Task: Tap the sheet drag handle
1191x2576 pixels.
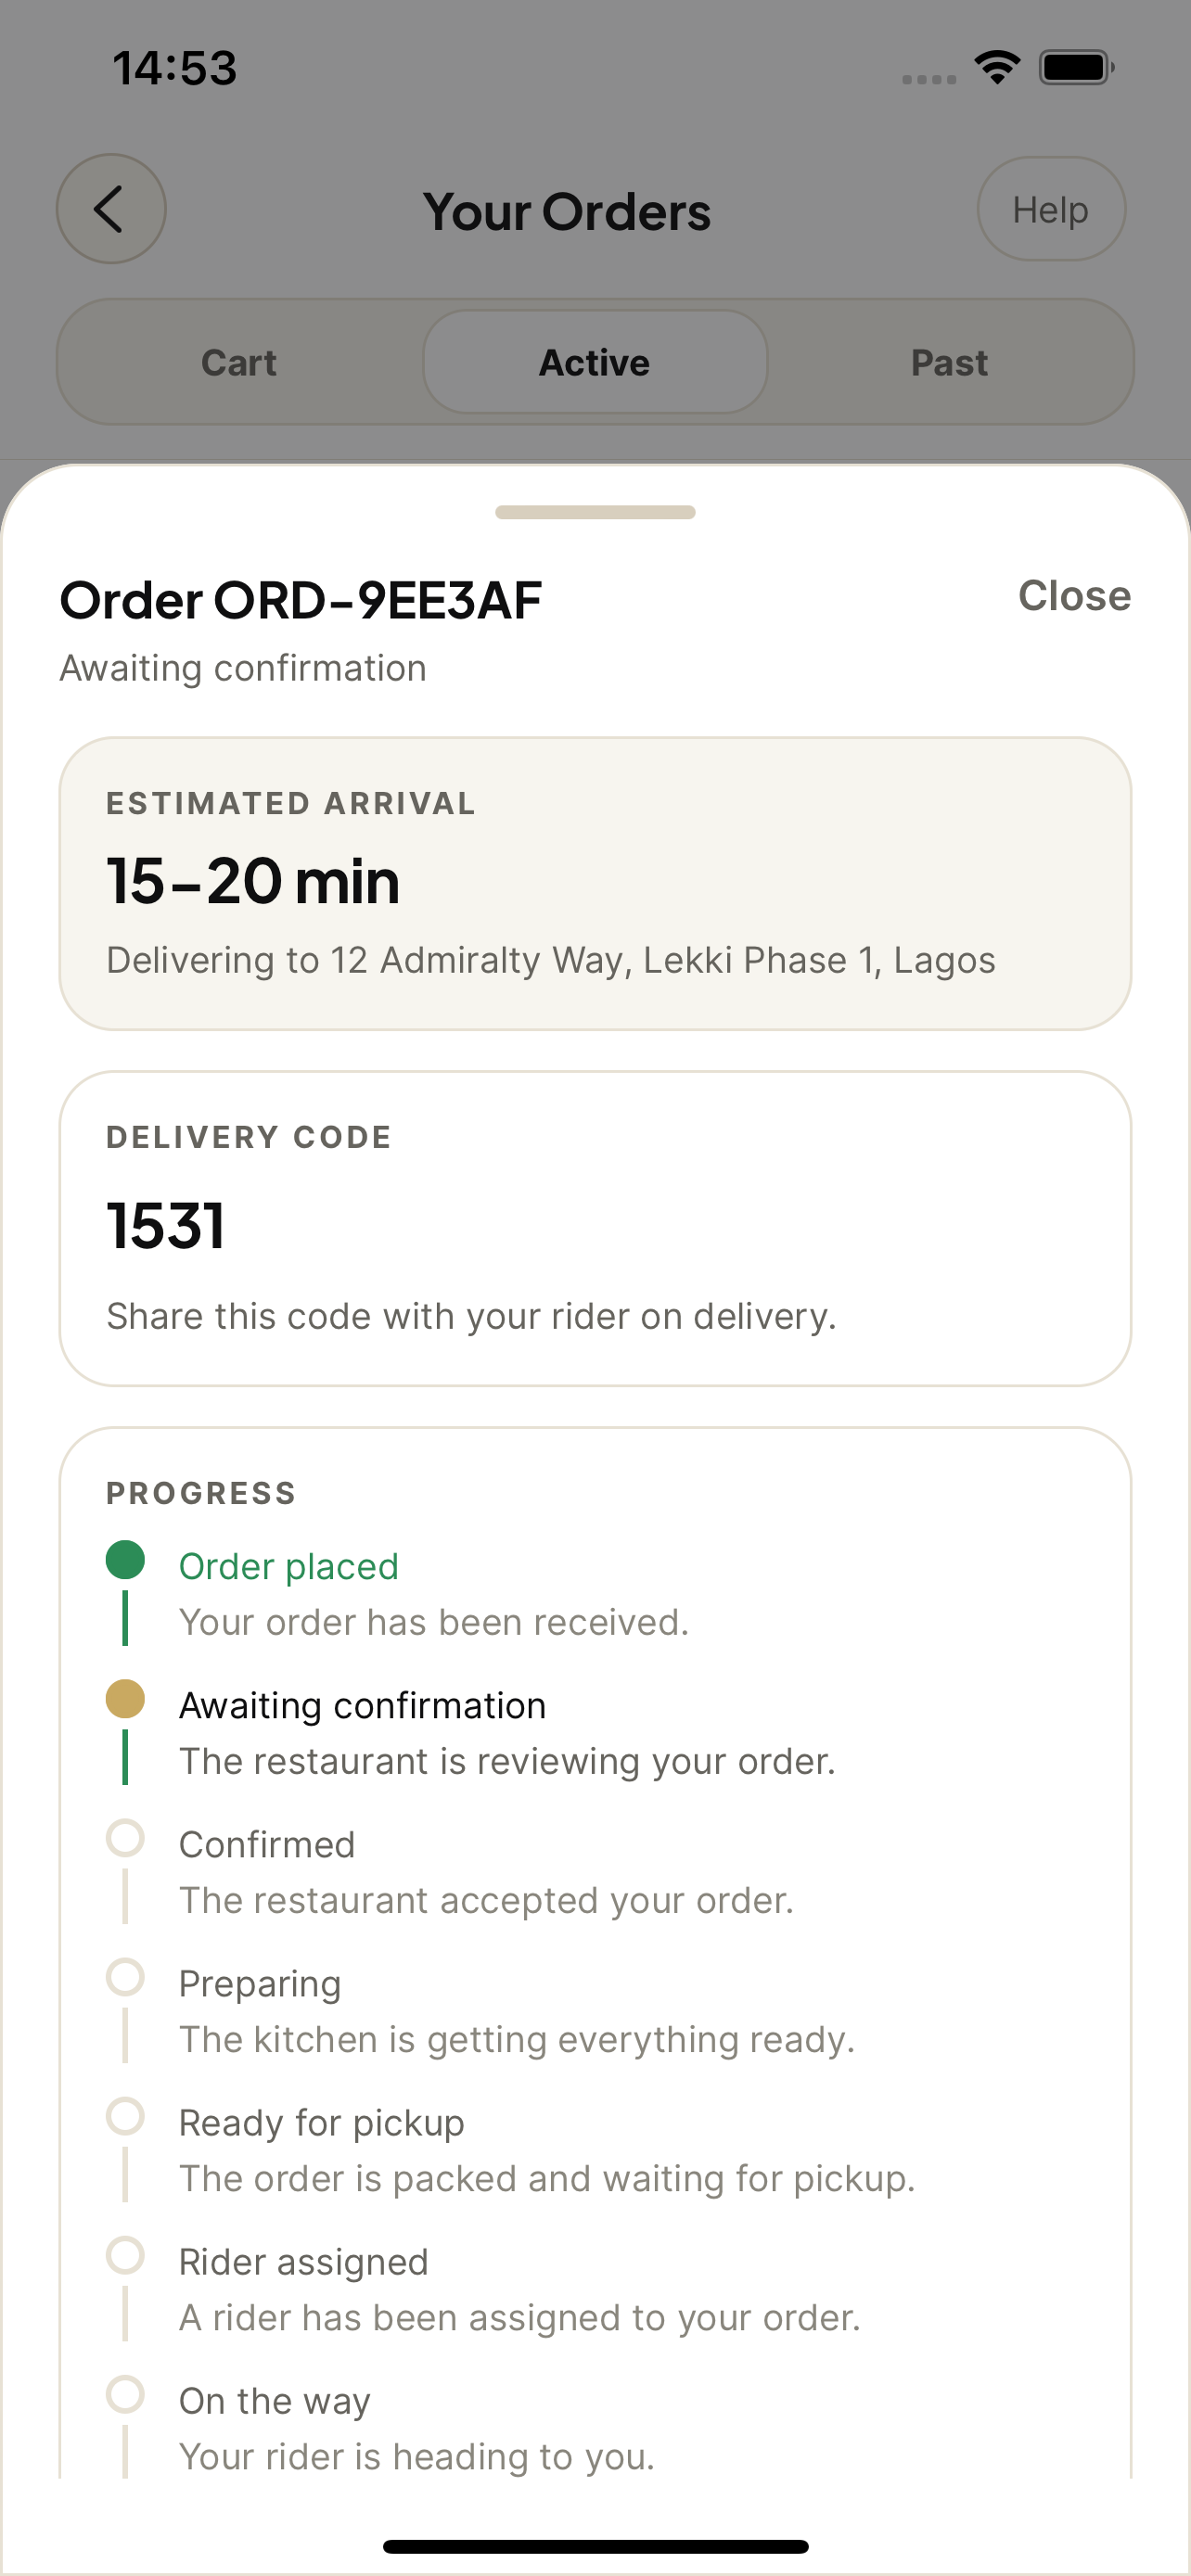Action: pos(595,512)
